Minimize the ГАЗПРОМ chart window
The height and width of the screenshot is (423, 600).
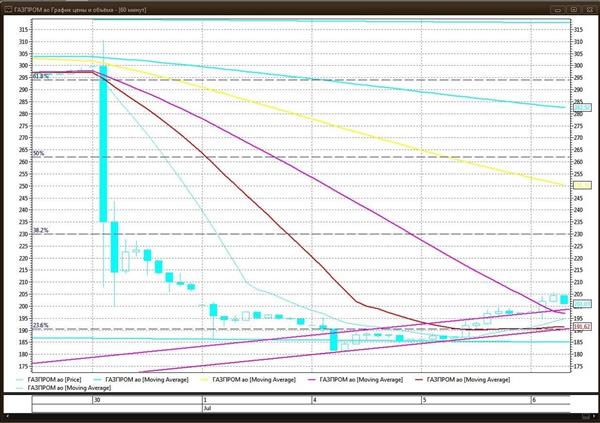558,10
